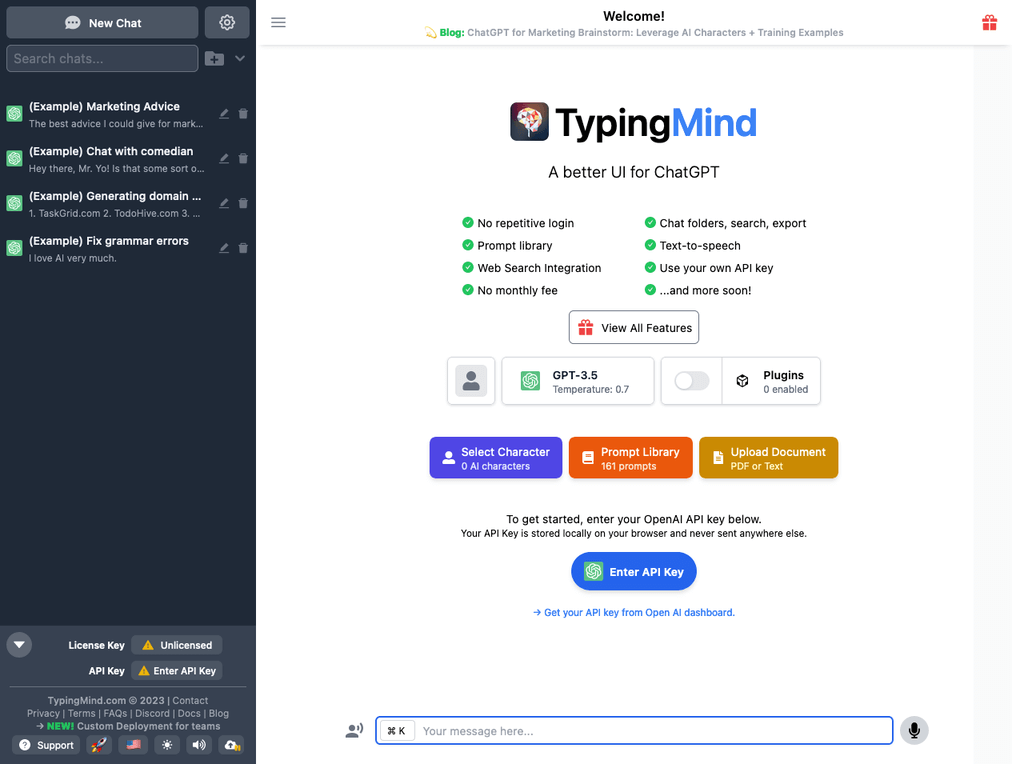Collapse the license panel with the arrow button
1024x764 pixels.
[x=19, y=644]
